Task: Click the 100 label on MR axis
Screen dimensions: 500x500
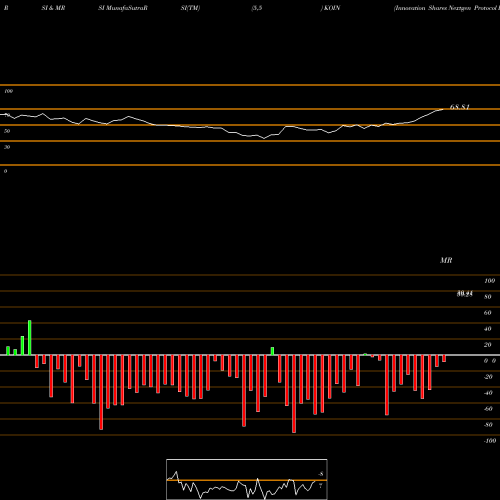Action: point(490,281)
